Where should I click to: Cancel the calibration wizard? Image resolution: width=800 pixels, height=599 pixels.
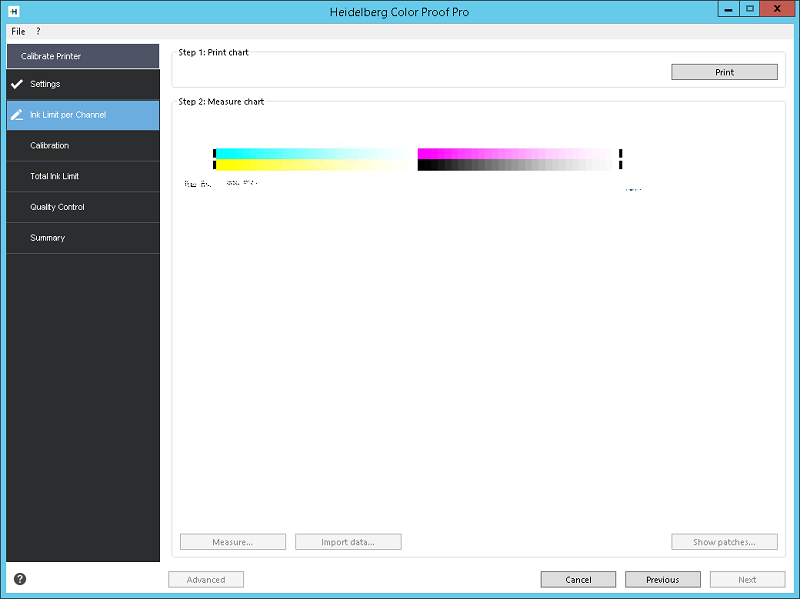point(579,579)
